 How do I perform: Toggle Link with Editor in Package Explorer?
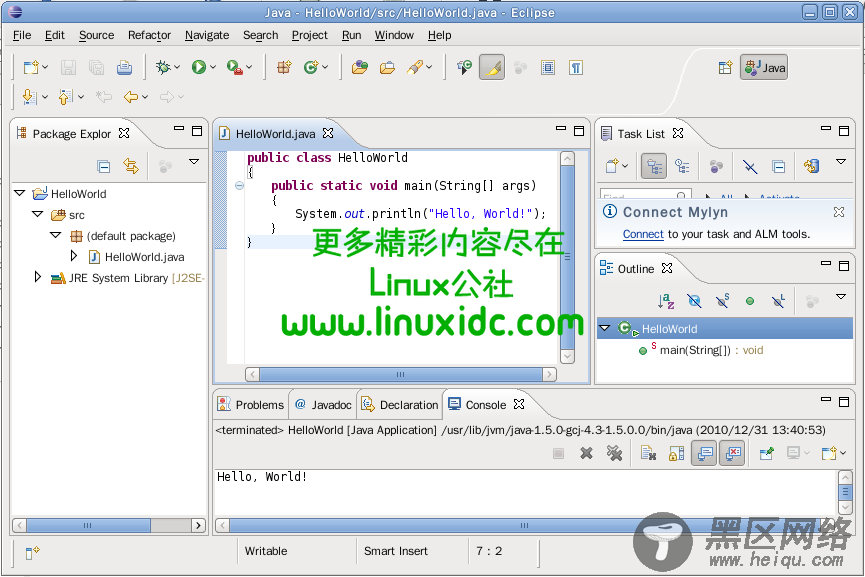tap(131, 165)
